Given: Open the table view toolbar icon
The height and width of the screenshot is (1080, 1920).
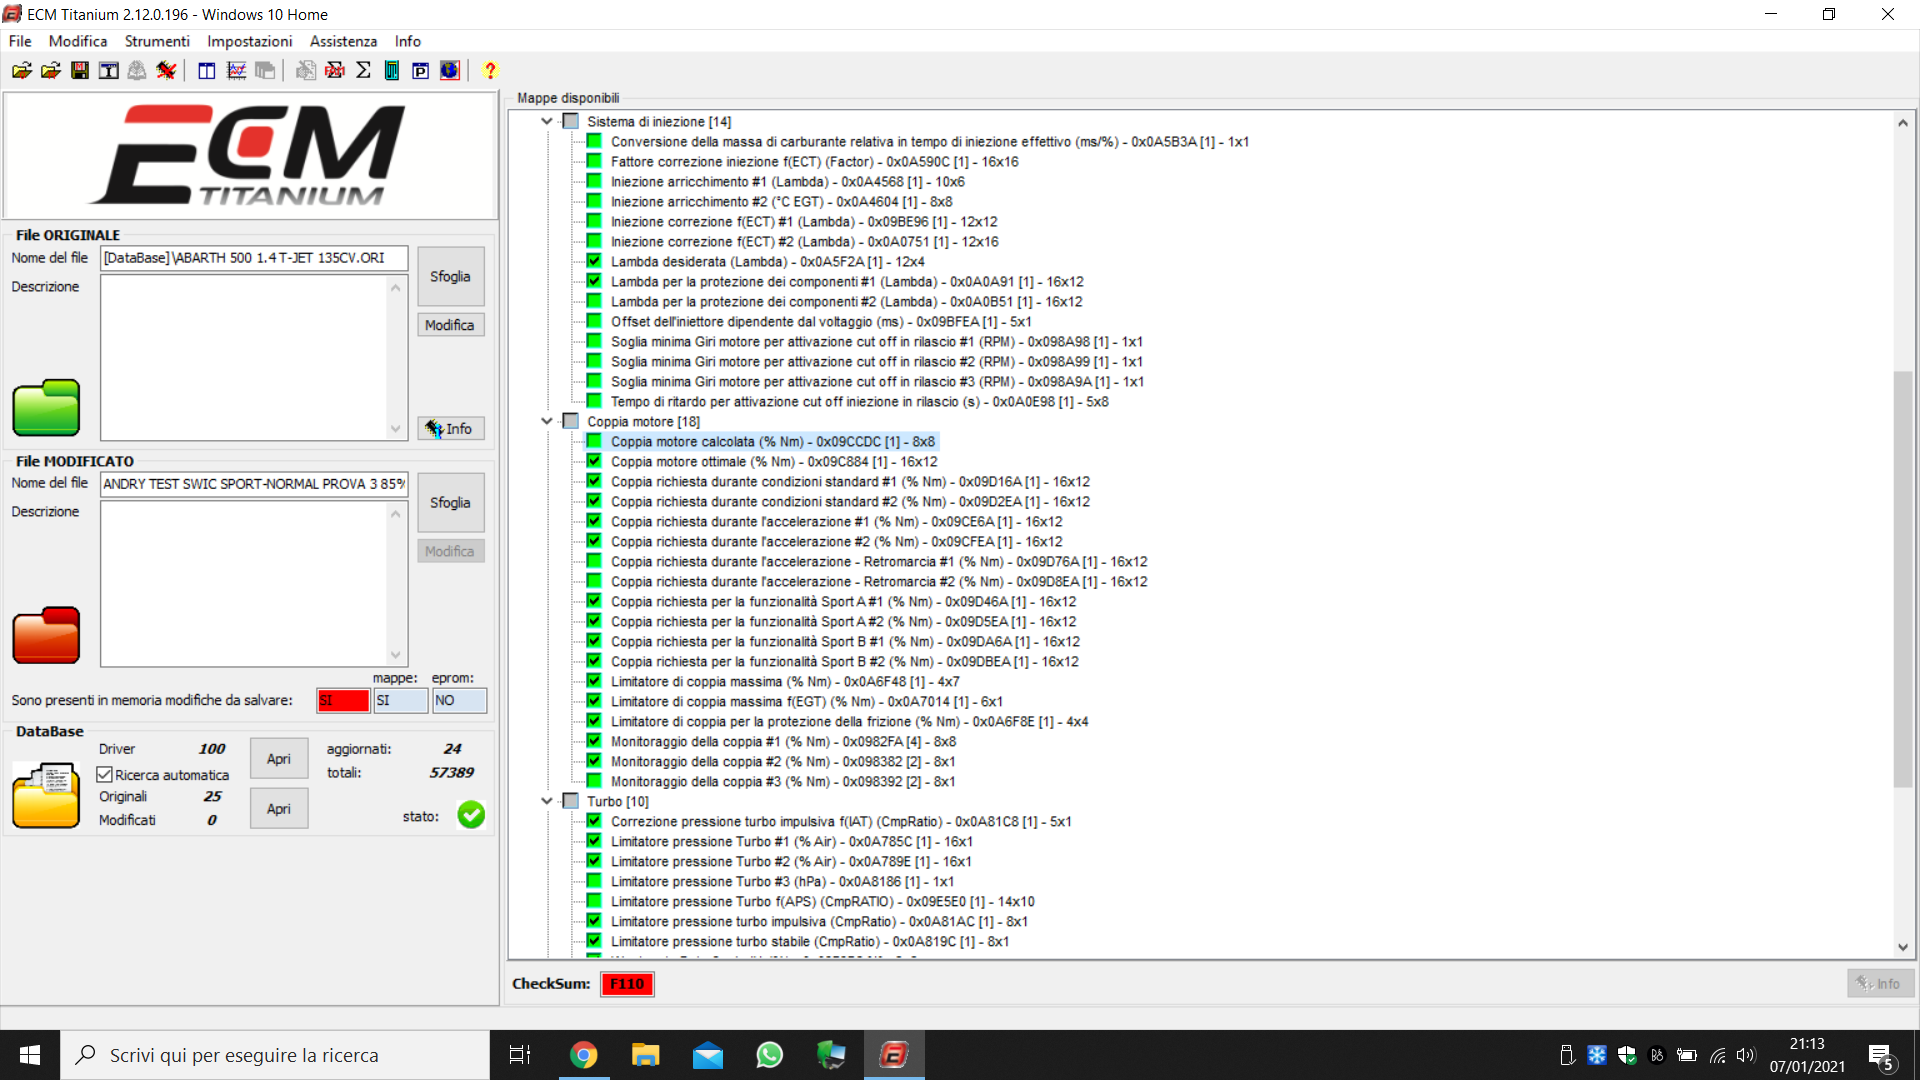Looking at the screenshot, I should tap(207, 71).
